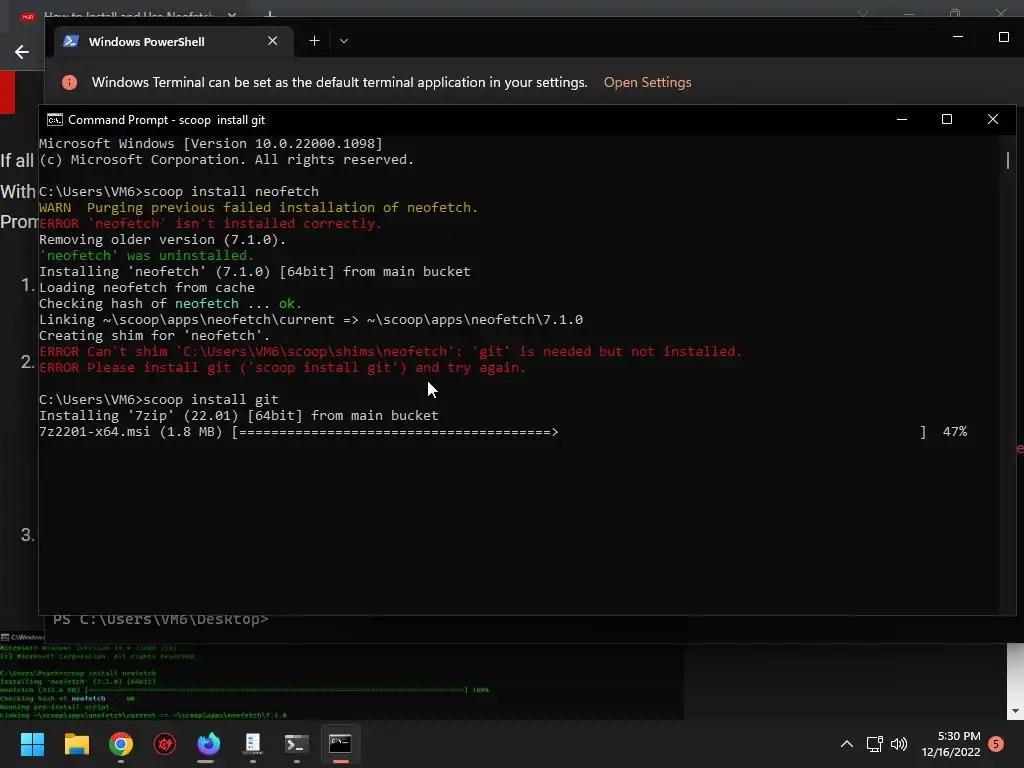Switch to Windows Terminal taskbar icon
Screen dimensions: 1024x768
point(296,744)
